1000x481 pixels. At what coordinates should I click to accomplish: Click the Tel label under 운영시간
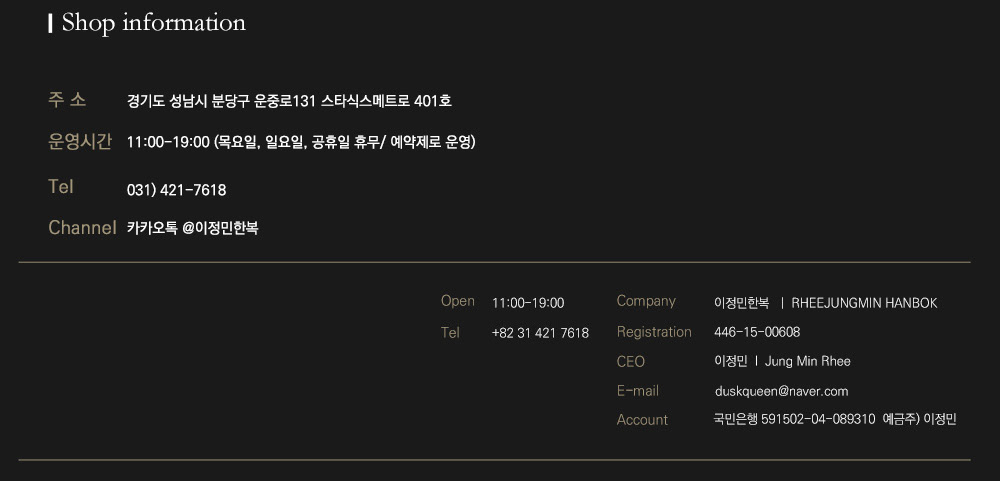click(x=61, y=187)
